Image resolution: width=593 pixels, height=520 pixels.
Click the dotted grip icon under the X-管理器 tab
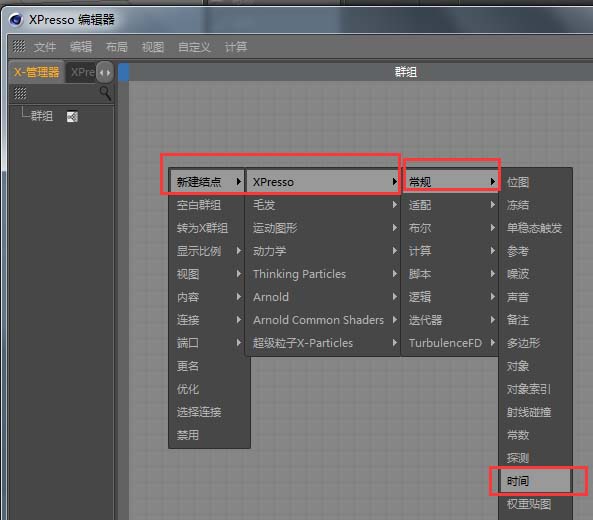click(20, 93)
